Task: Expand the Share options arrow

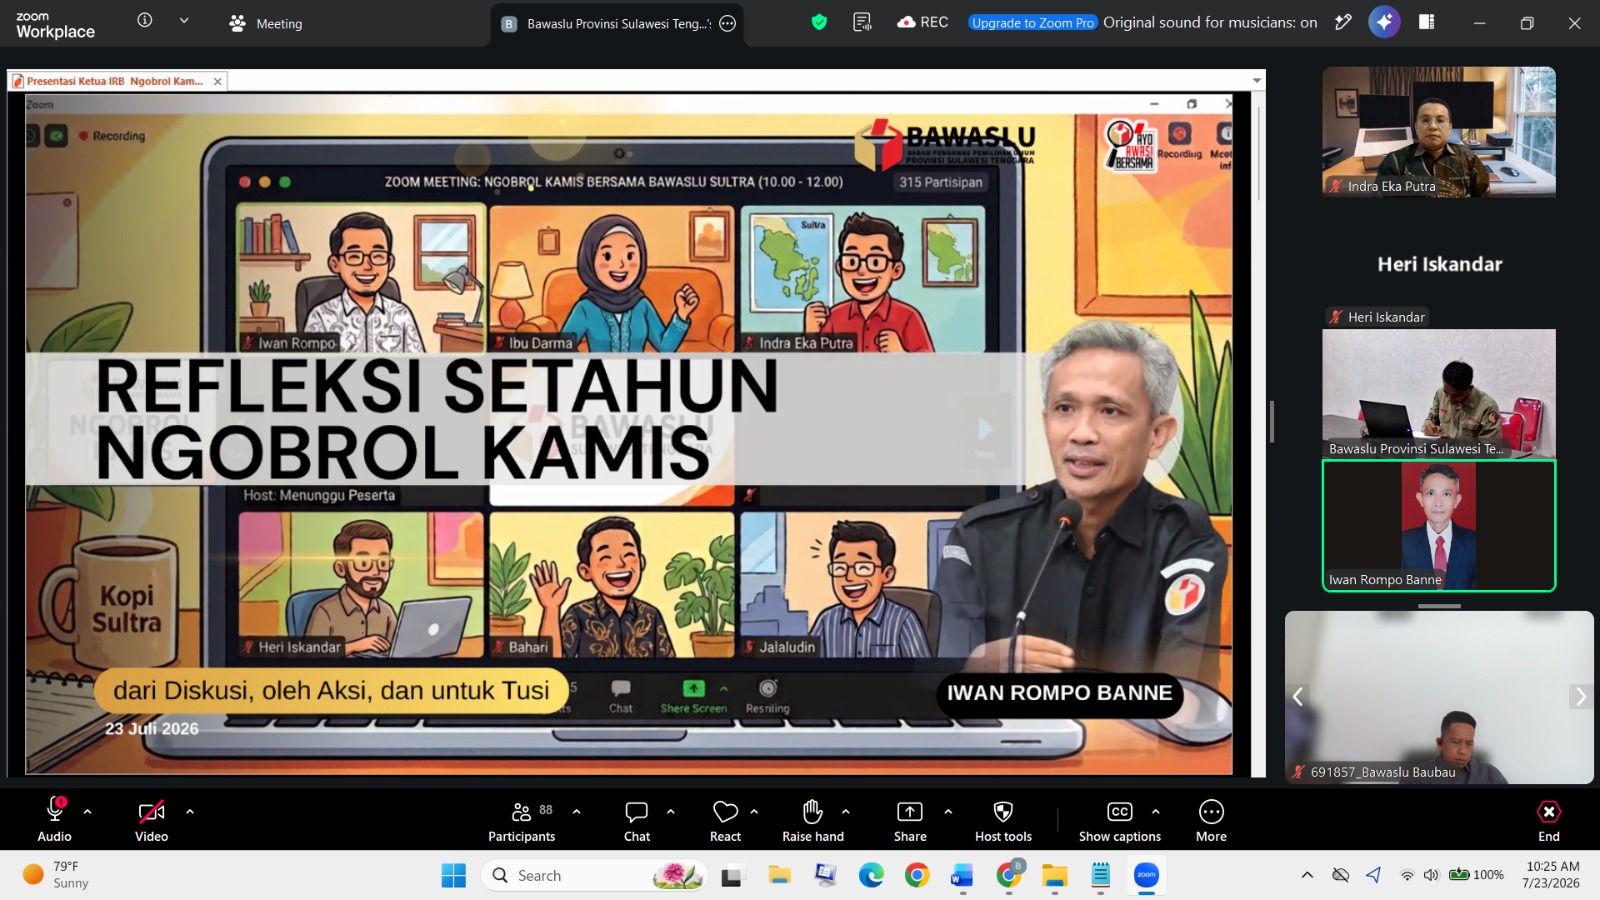Action: pyautogui.click(x=948, y=812)
